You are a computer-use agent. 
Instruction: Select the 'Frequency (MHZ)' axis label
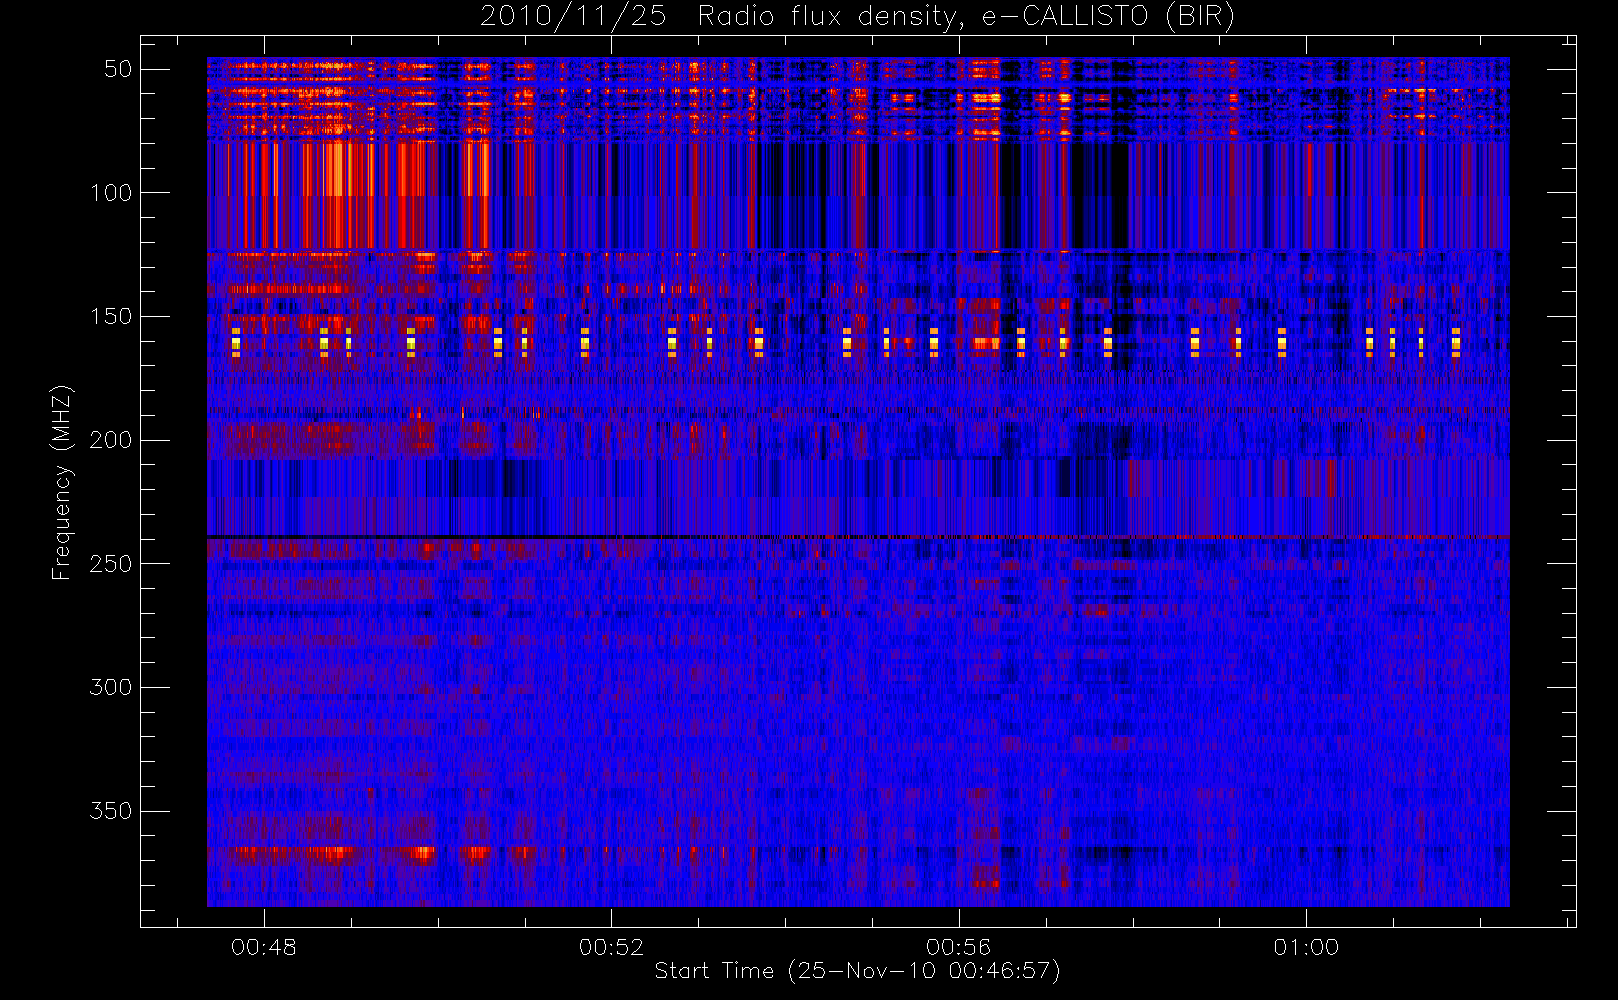(x=62, y=482)
